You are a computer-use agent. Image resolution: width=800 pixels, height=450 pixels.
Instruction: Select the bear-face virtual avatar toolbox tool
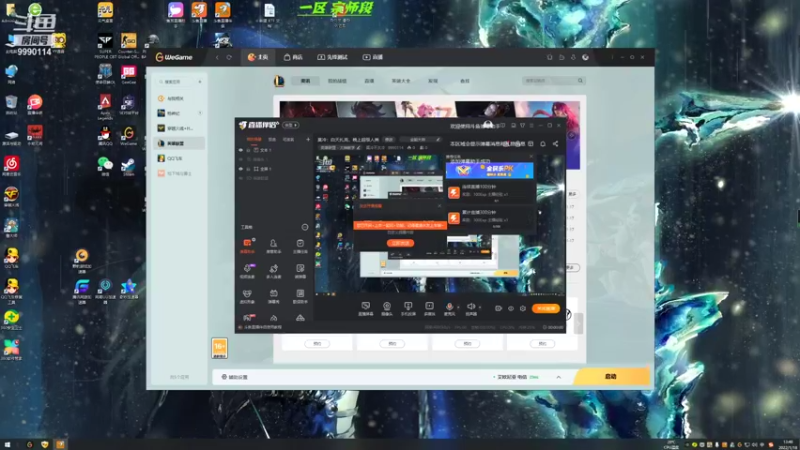coord(247,295)
